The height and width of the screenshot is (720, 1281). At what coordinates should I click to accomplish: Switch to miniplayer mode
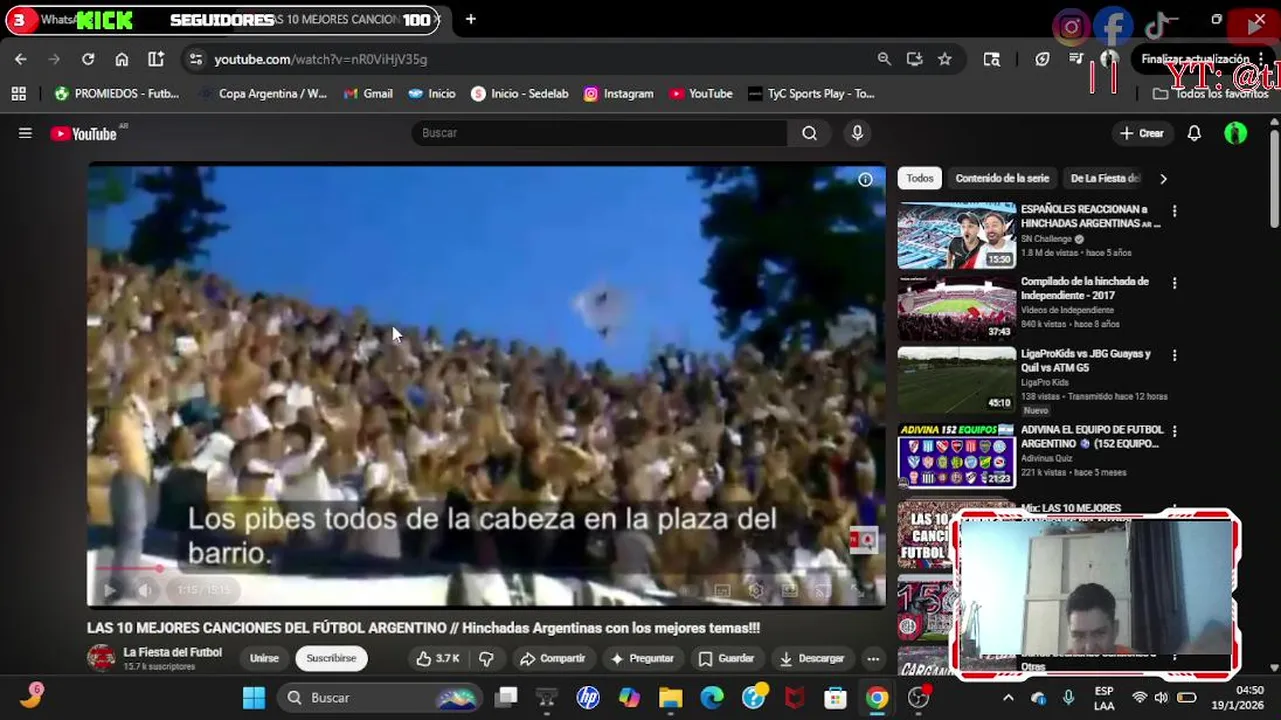click(x=790, y=590)
